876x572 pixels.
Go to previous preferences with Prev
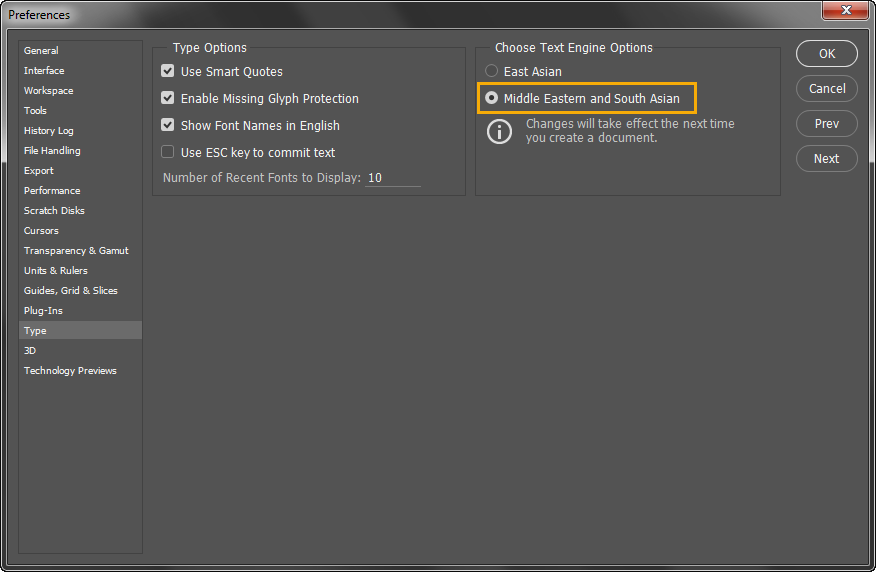point(826,124)
